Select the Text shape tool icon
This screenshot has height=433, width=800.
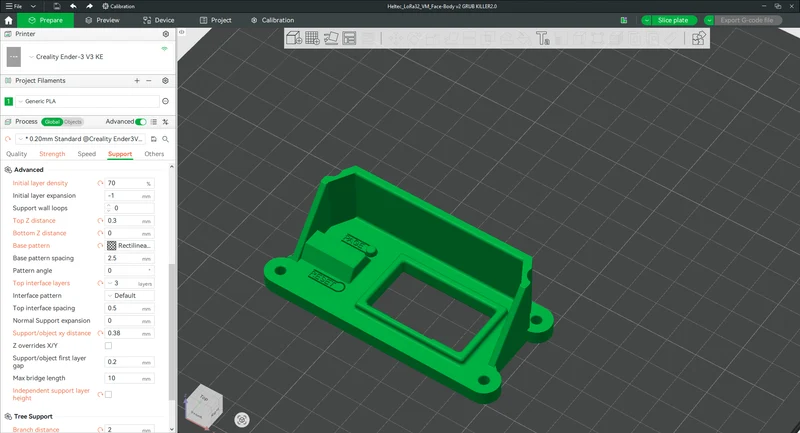[x=542, y=38]
